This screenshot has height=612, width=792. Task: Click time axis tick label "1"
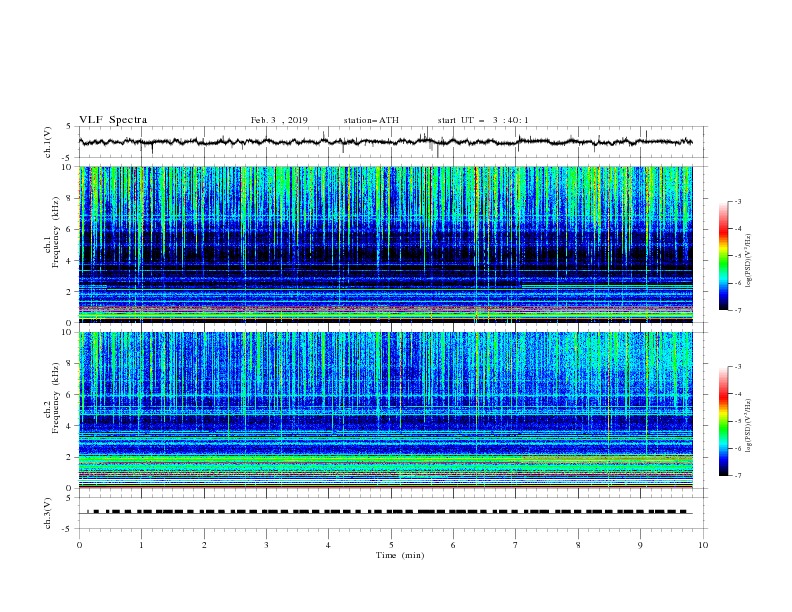pos(141,545)
